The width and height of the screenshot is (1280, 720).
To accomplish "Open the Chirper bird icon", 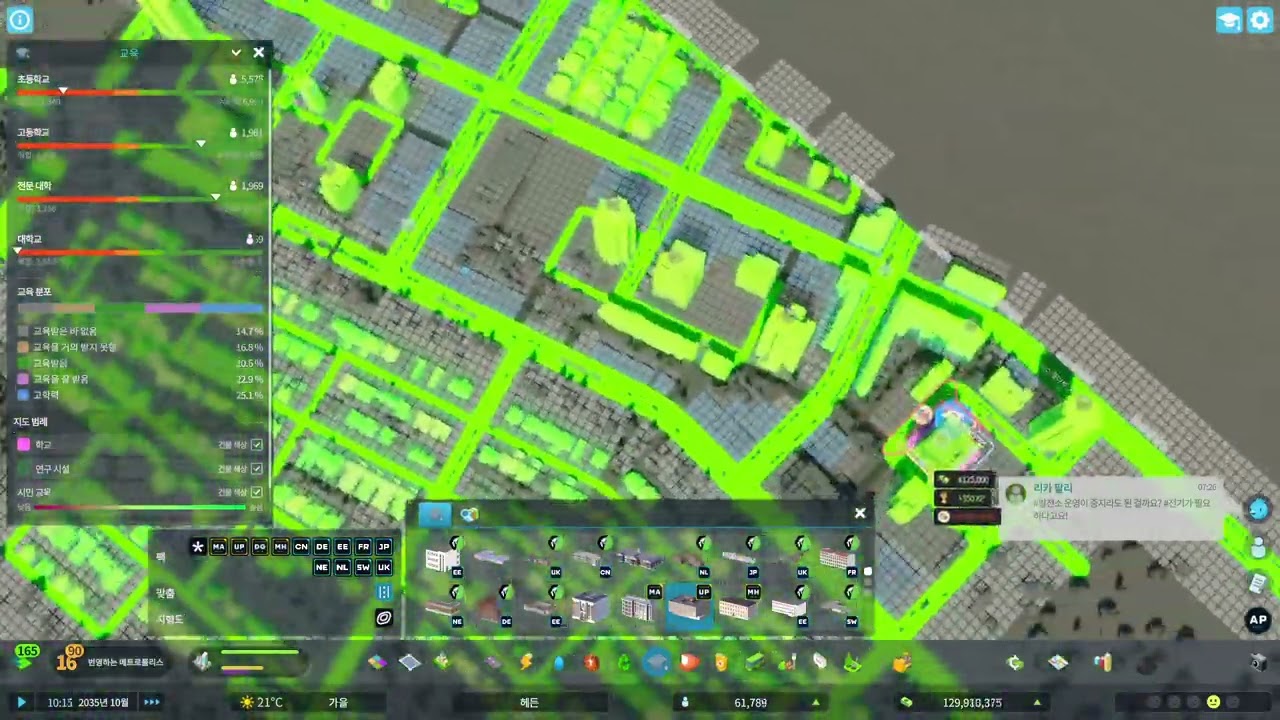I will point(1259,509).
